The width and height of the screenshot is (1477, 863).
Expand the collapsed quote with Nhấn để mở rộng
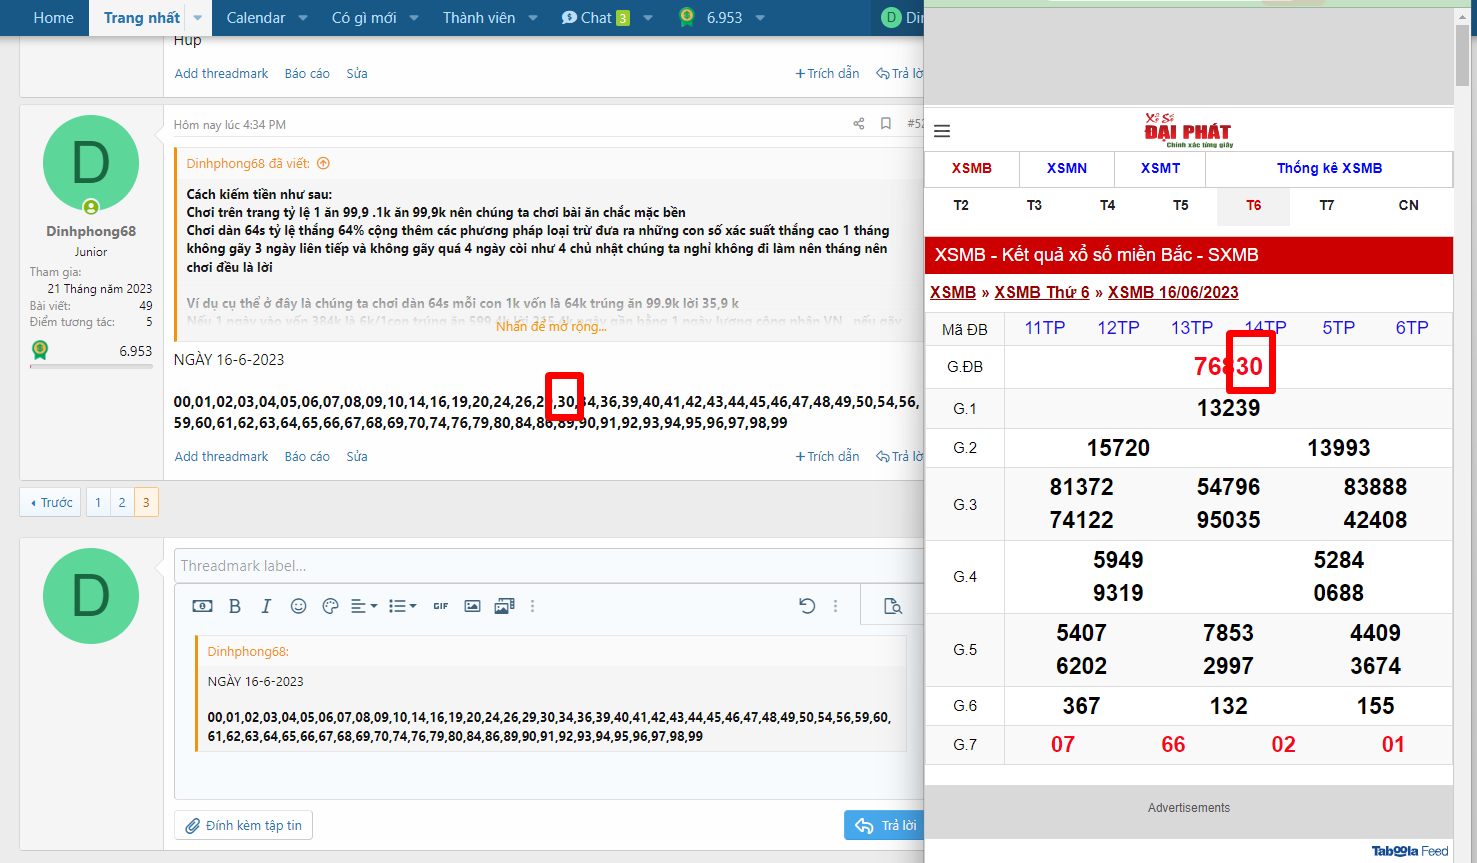[x=551, y=326]
